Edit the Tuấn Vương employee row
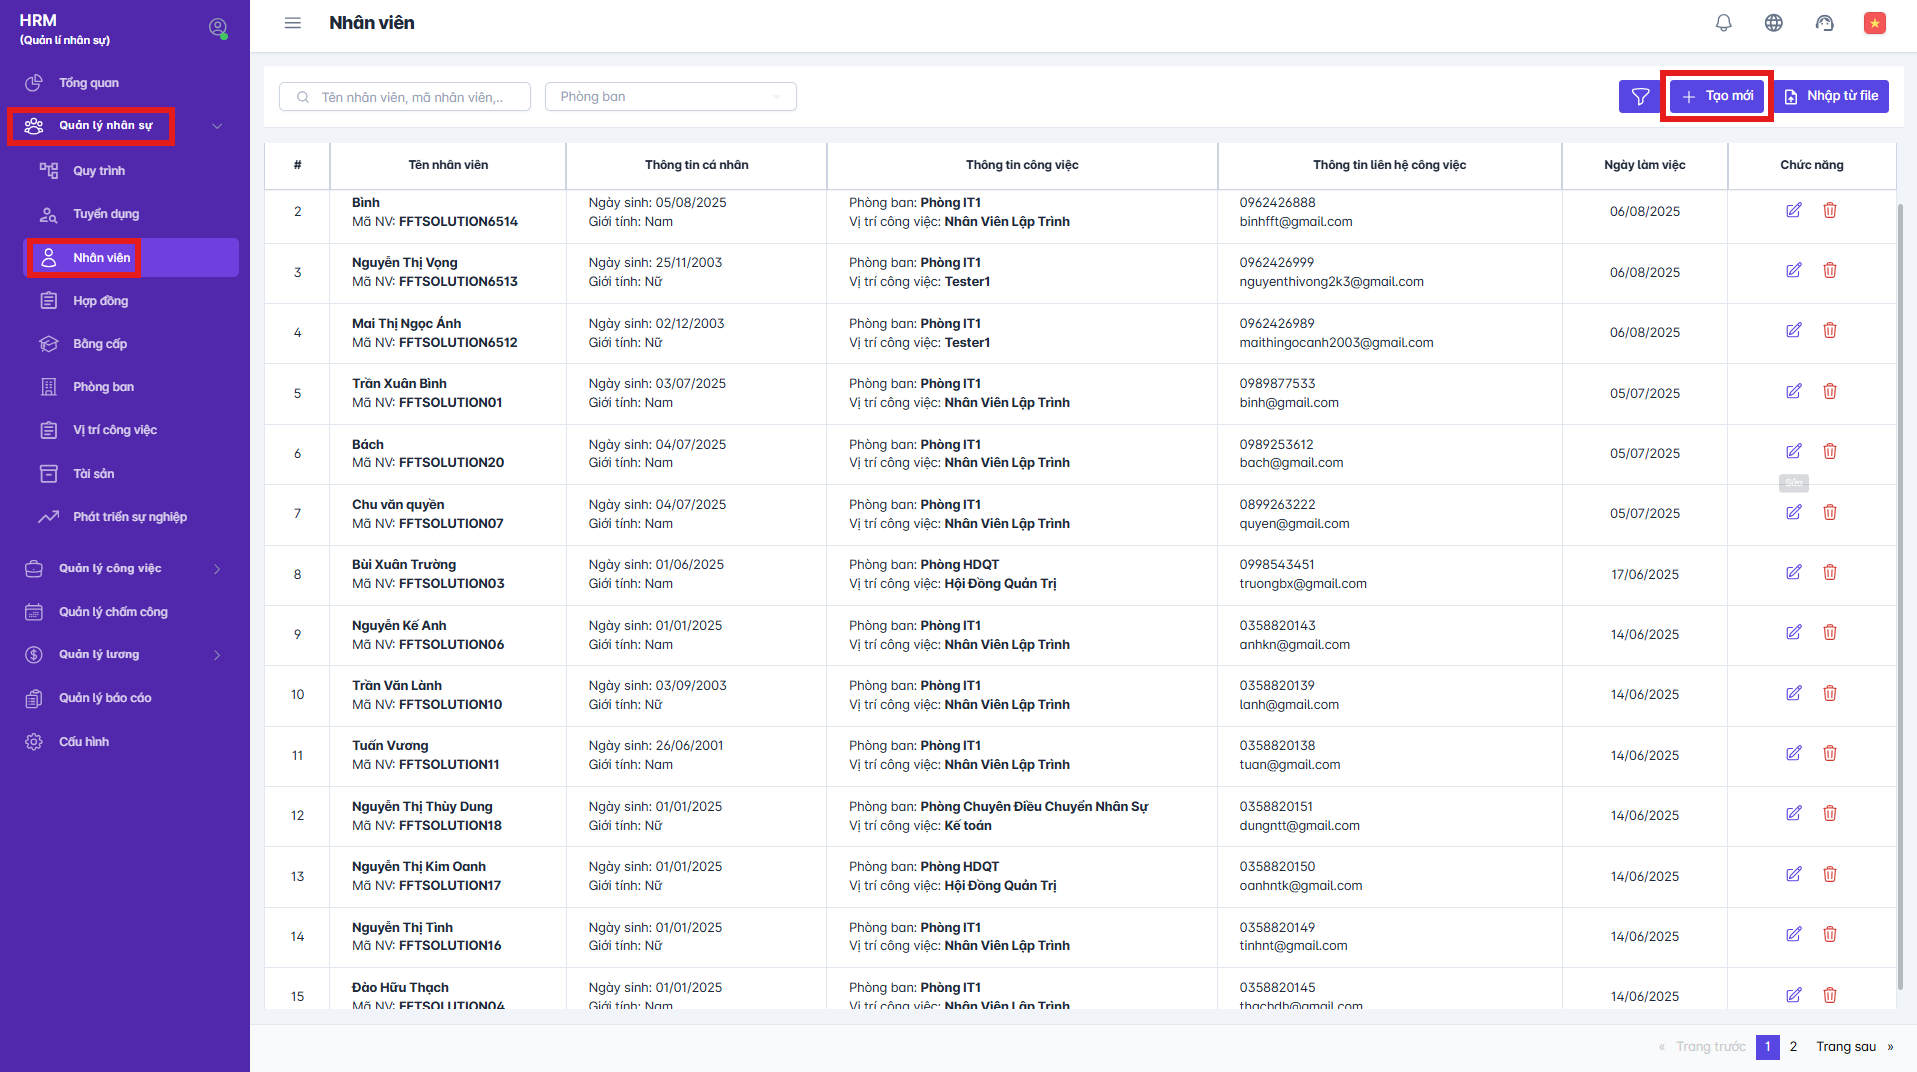Image resolution: width=1917 pixels, height=1072 pixels. click(x=1793, y=754)
